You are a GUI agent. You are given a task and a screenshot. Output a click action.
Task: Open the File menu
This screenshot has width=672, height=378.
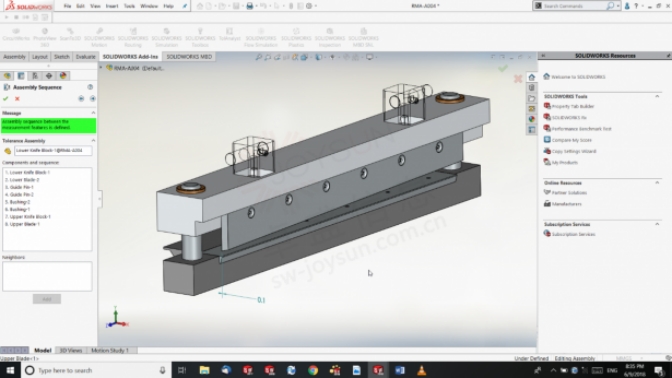pos(67,6)
